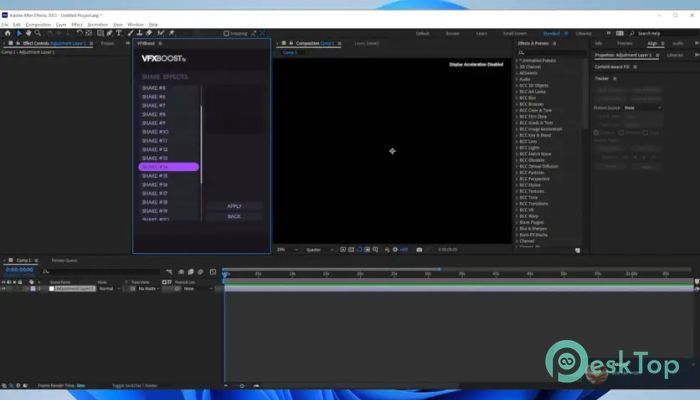The height and width of the screenshot is (400, 700).
Task: Click the current time indicator playhead
Action: pyautogui.click(x=225, y=274)
